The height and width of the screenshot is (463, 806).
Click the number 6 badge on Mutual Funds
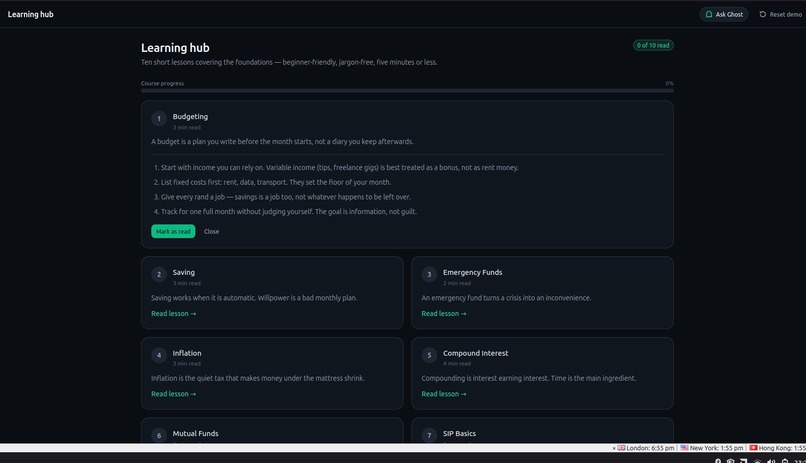coord(159,435)
